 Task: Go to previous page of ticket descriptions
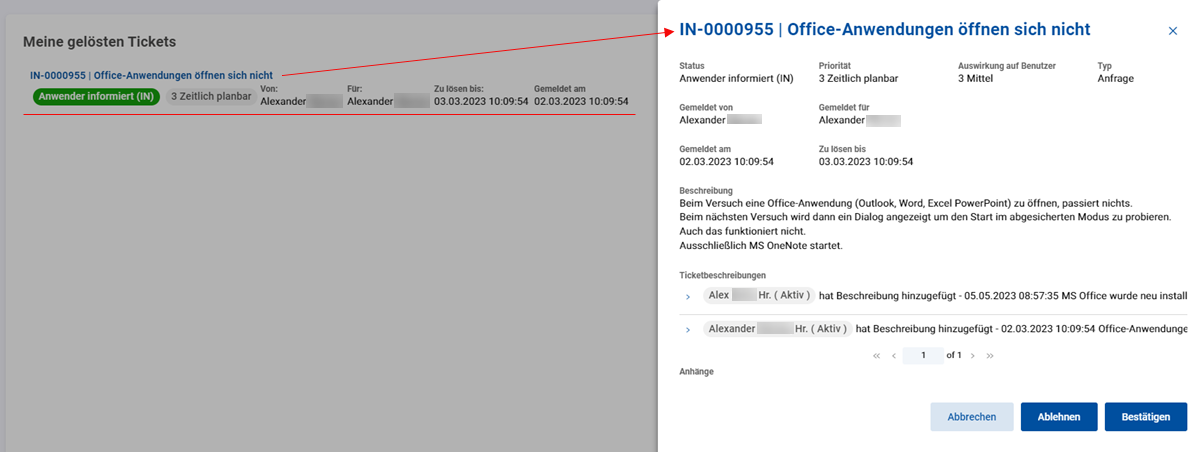click(x=893, y=355)
